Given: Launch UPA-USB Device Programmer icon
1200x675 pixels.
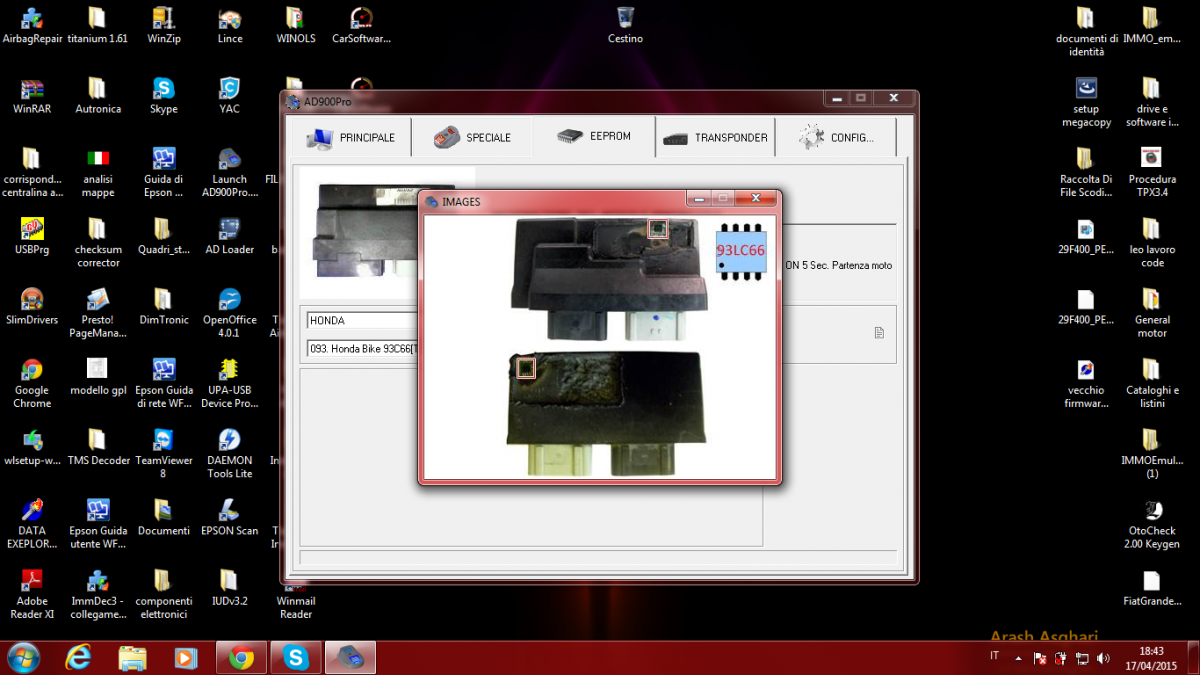Looking at the screenshot, I should tap(230, 382).
